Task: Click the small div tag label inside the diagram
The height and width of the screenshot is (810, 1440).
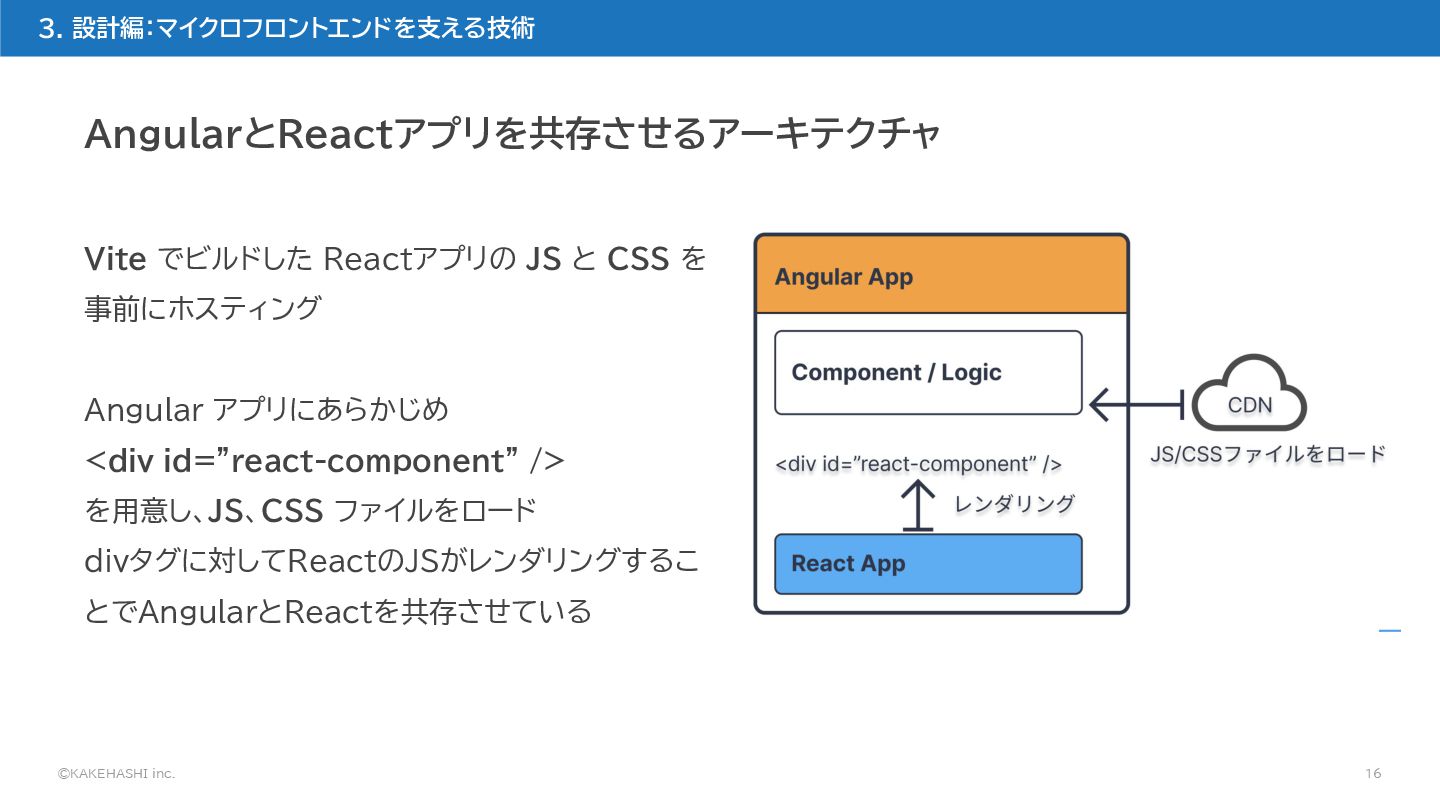Action: pyautogui.click(x=918, y=464)
